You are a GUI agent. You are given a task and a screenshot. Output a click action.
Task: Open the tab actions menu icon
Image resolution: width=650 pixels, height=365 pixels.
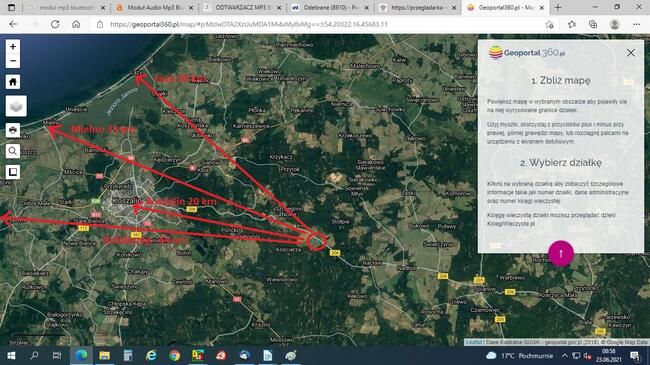[x=11, y=7]
